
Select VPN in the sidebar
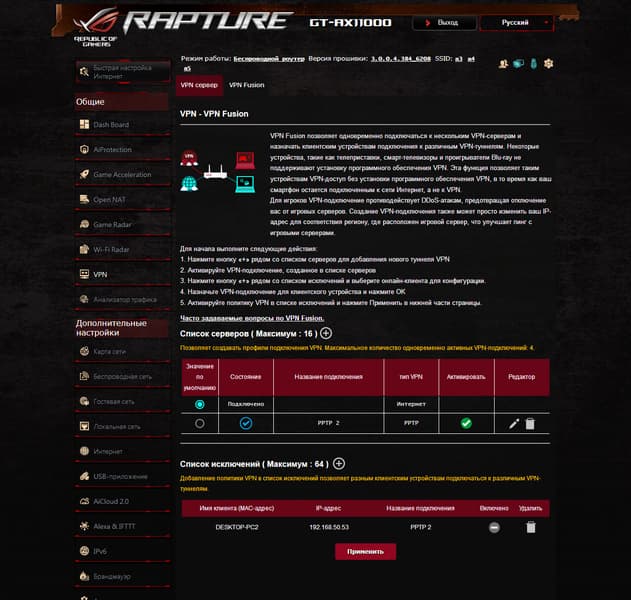[122, 274]
